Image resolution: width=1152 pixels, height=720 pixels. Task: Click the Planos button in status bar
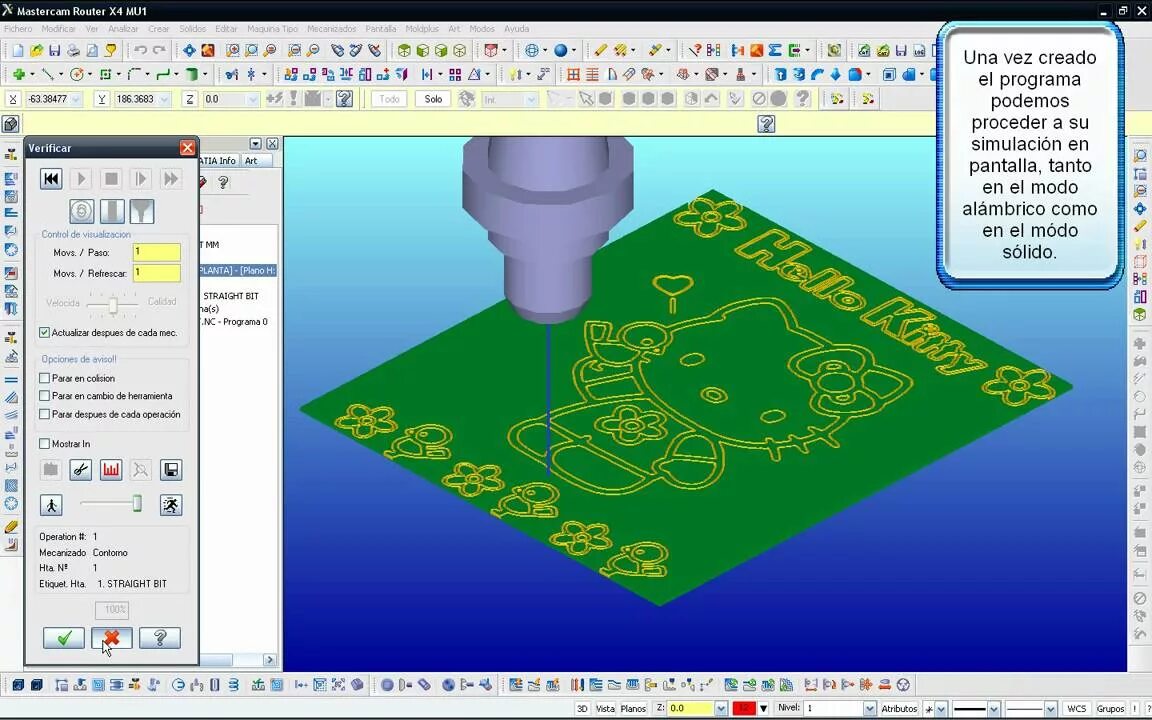click(633, 708)
